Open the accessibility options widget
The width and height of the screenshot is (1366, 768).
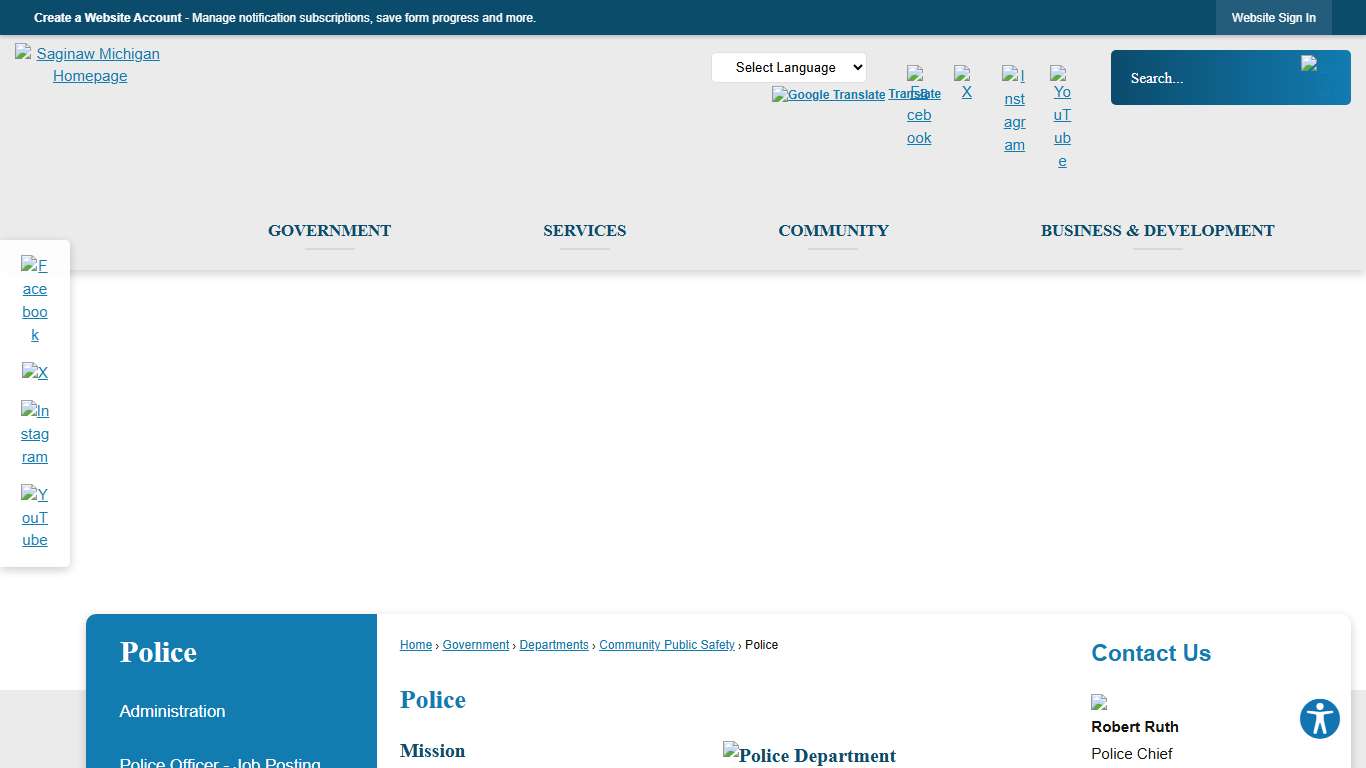(x=1319, y=719)
